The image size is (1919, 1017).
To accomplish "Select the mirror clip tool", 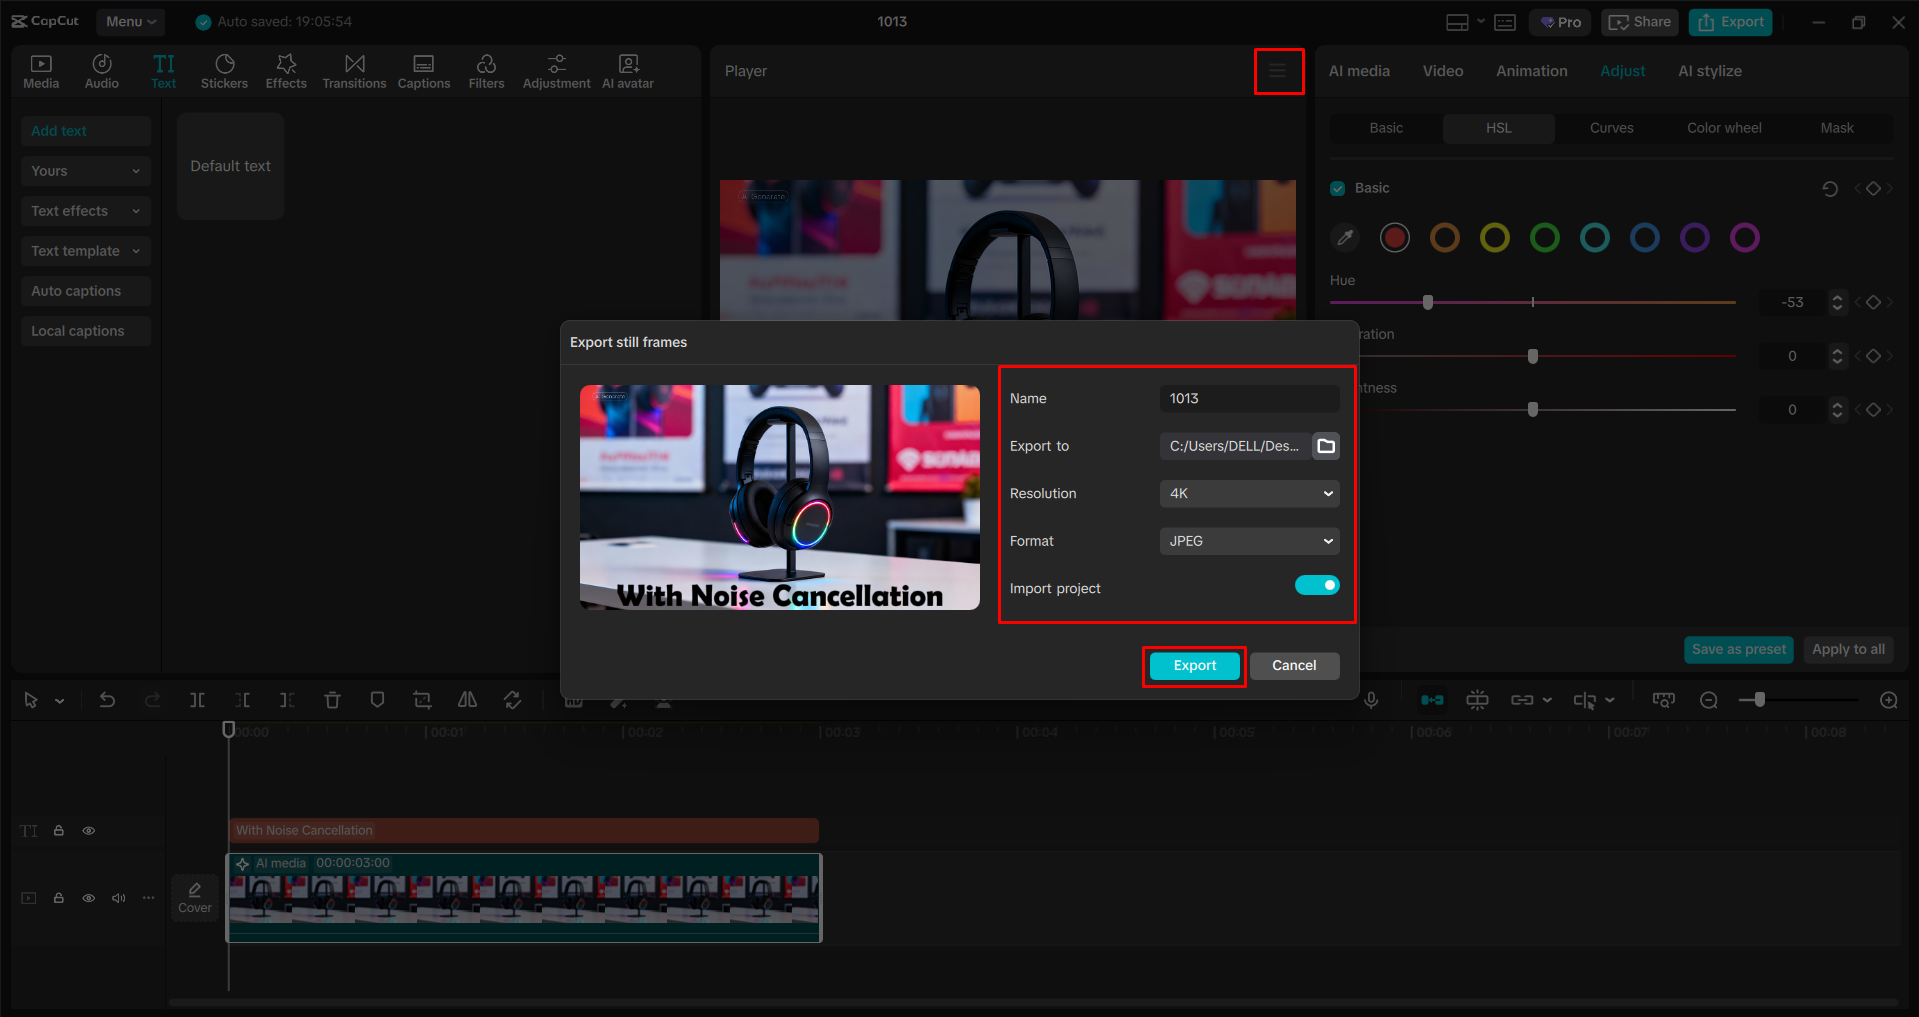I will 467,700.
